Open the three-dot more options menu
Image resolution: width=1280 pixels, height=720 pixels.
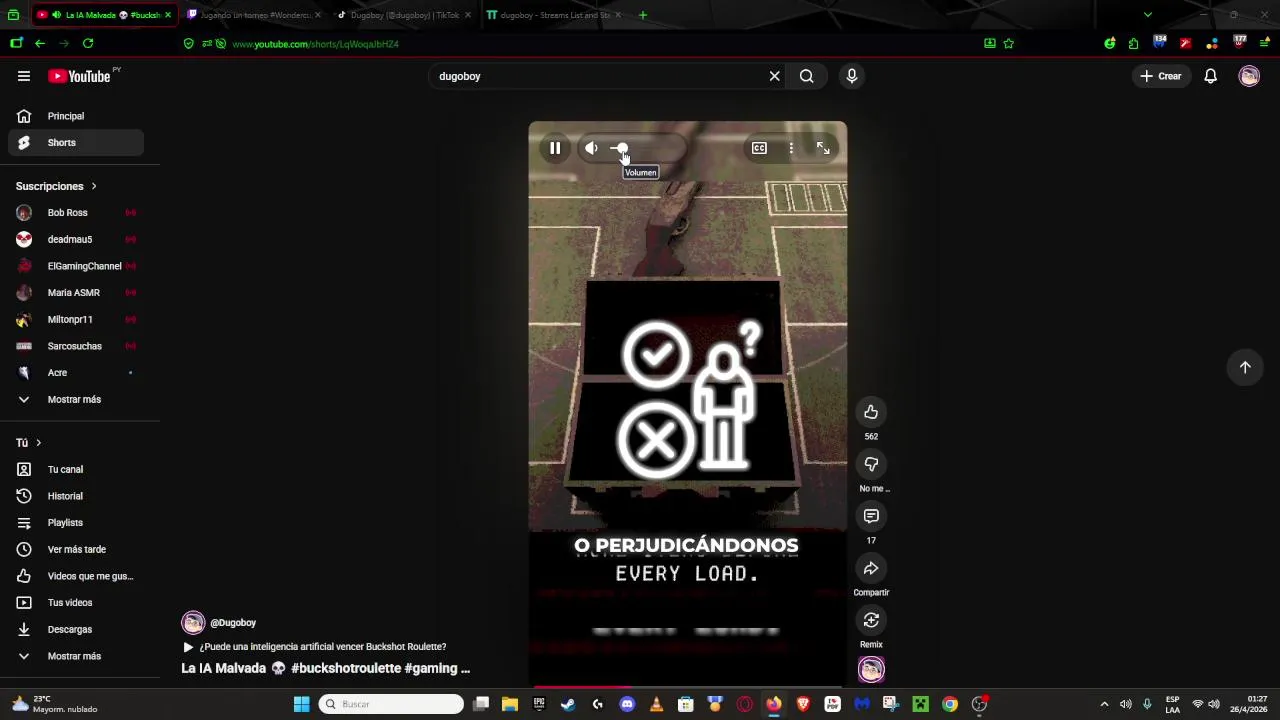click(x=791, y=148)
